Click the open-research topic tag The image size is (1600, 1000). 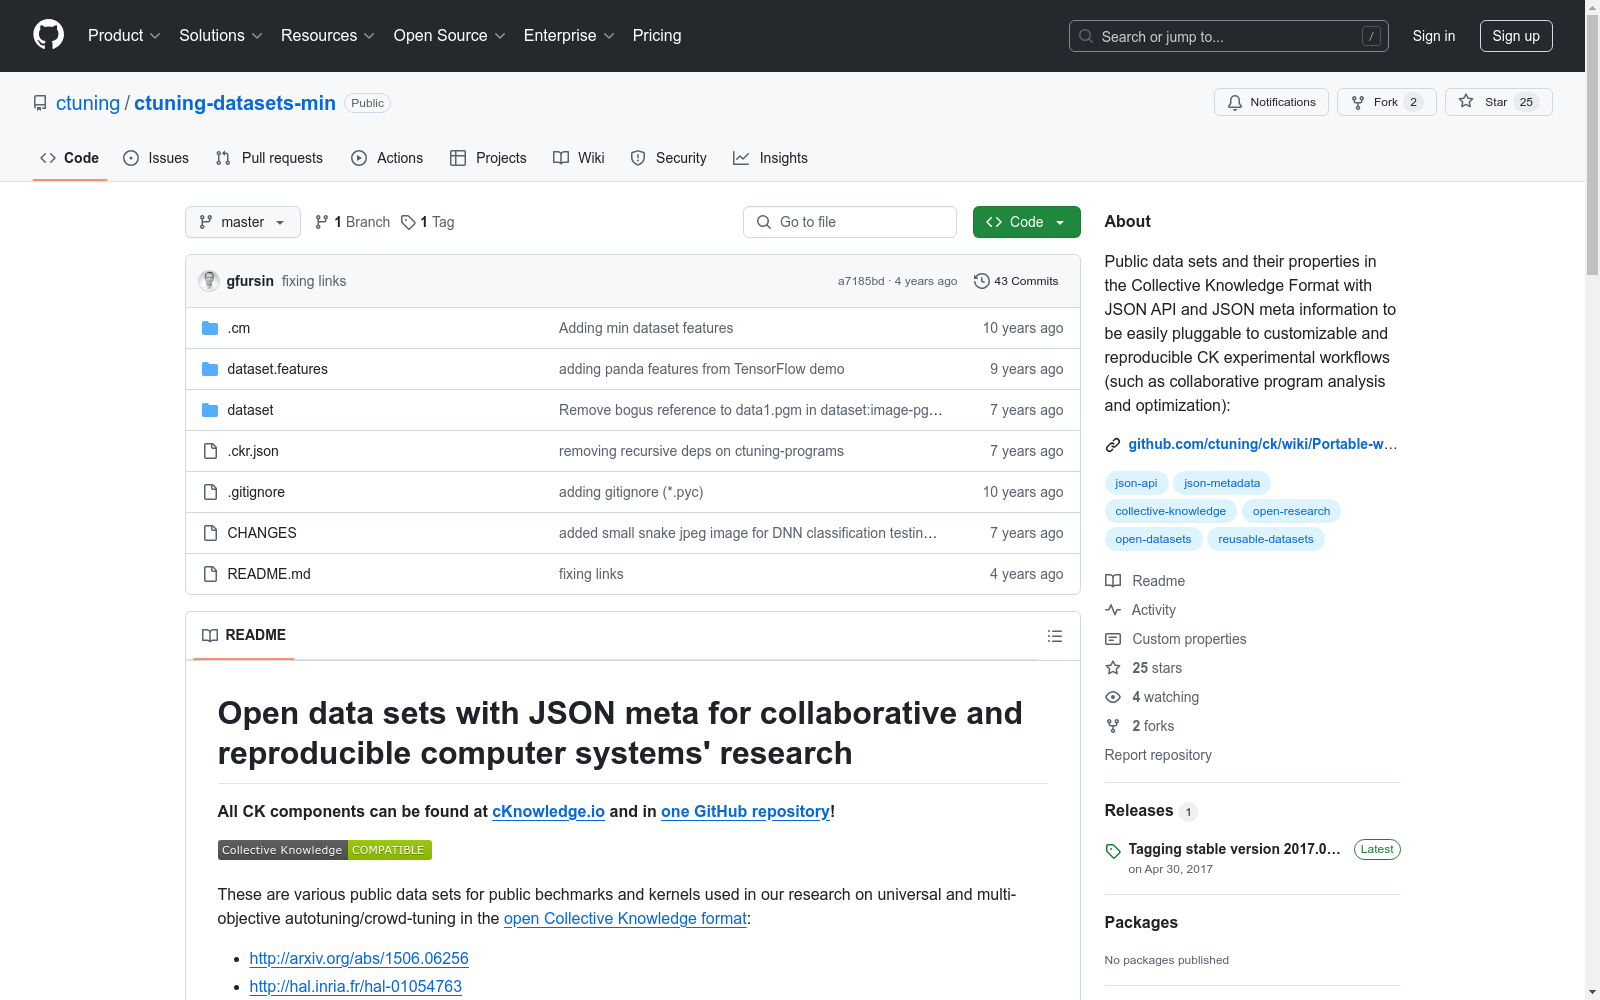click(1291, 511)
